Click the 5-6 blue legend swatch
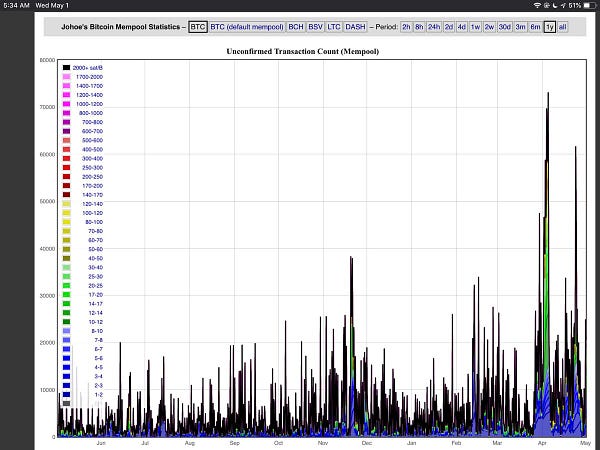This screenshot has height=450, width=600. (x=67, y=359)
